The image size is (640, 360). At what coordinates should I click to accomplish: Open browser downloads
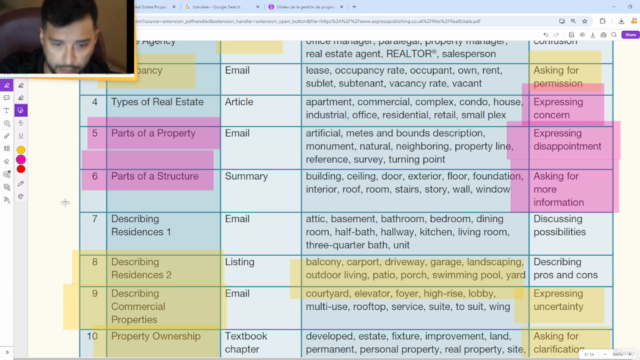pyautogui.click(x=621, y=21)
